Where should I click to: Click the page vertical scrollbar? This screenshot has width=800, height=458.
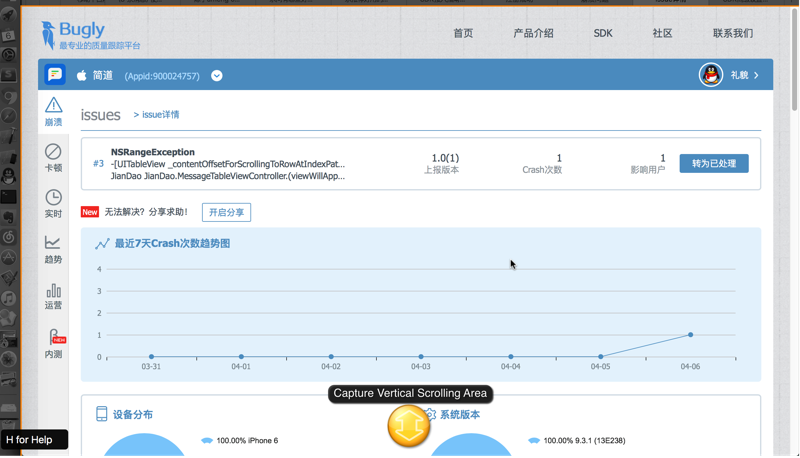[x=794, y=60]
